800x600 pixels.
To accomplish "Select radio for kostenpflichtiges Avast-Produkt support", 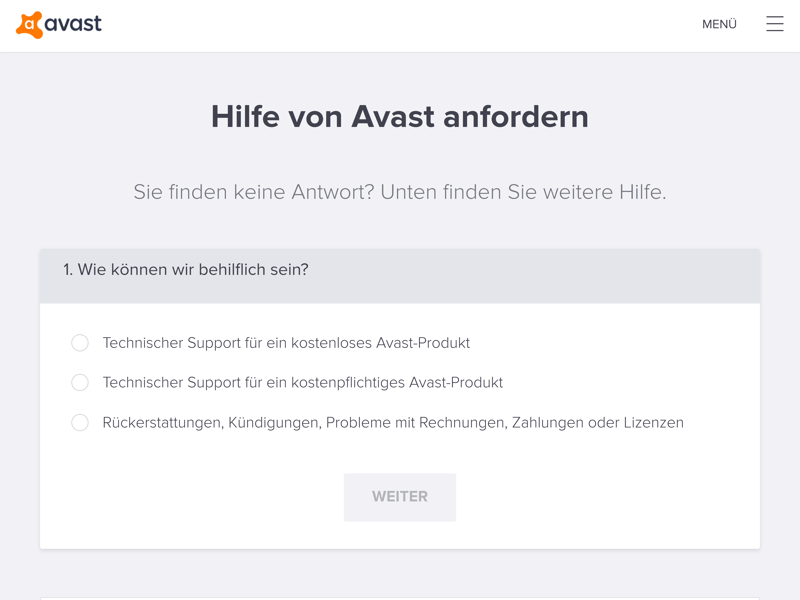I will (80, 383).
